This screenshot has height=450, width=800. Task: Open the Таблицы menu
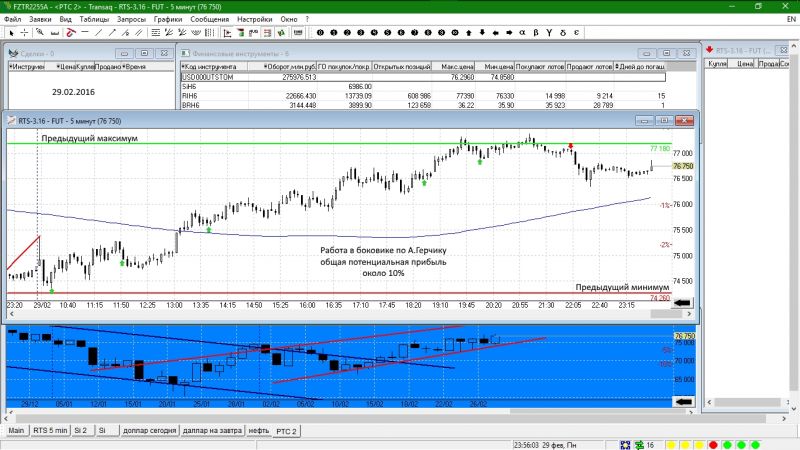point(94,19)
